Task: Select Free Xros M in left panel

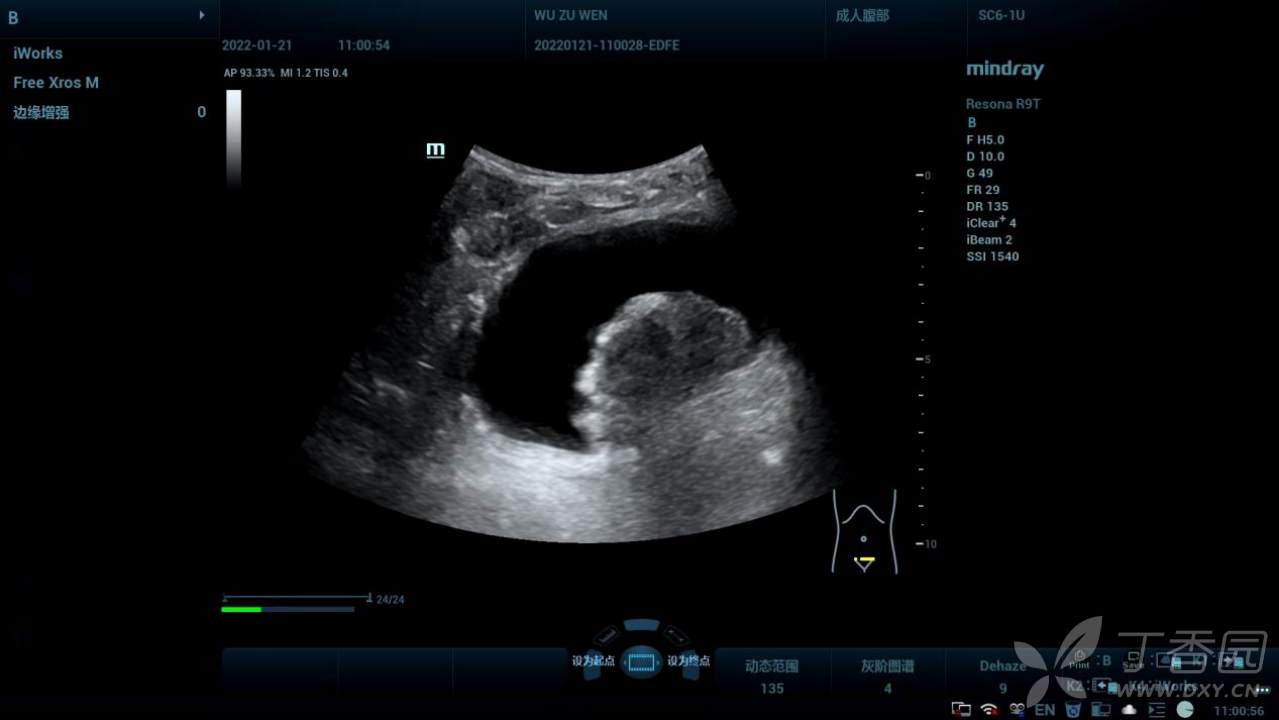Action: pyautogui.click(x=56, y=83)
